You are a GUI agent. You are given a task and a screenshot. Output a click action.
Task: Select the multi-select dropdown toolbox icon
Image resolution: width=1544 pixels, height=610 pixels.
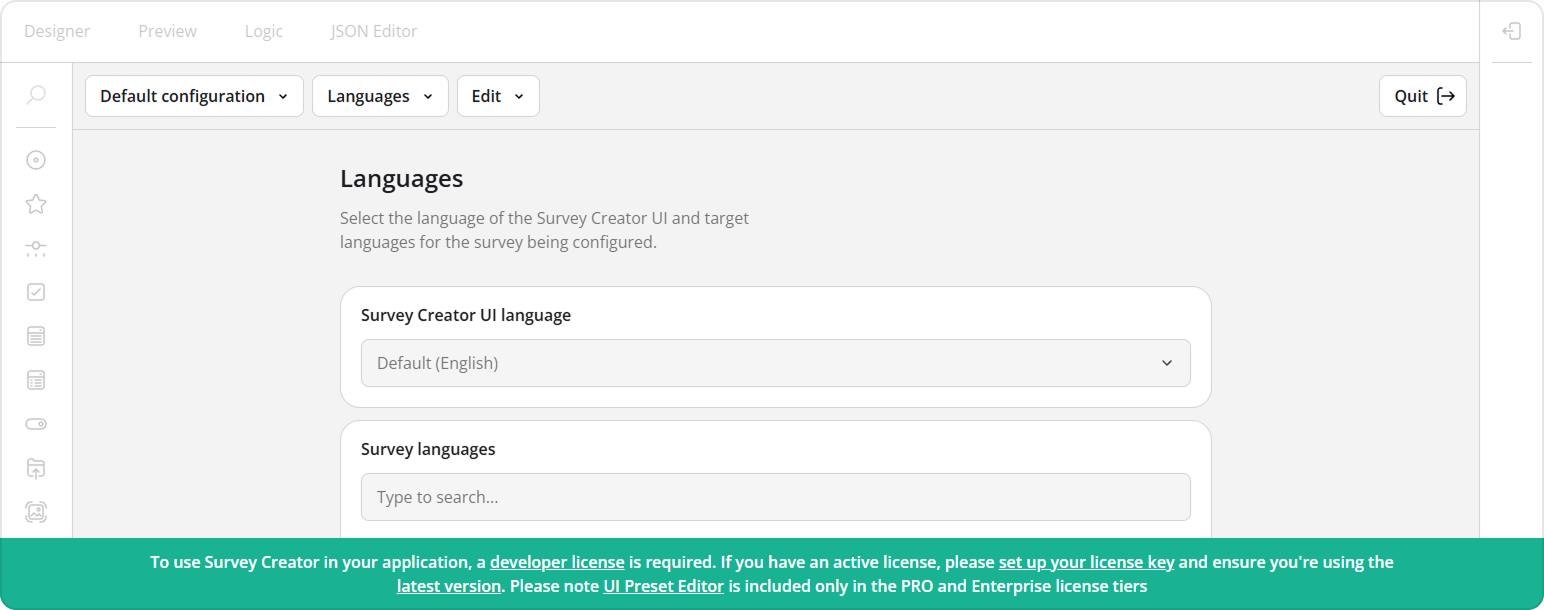click(36, 380)
